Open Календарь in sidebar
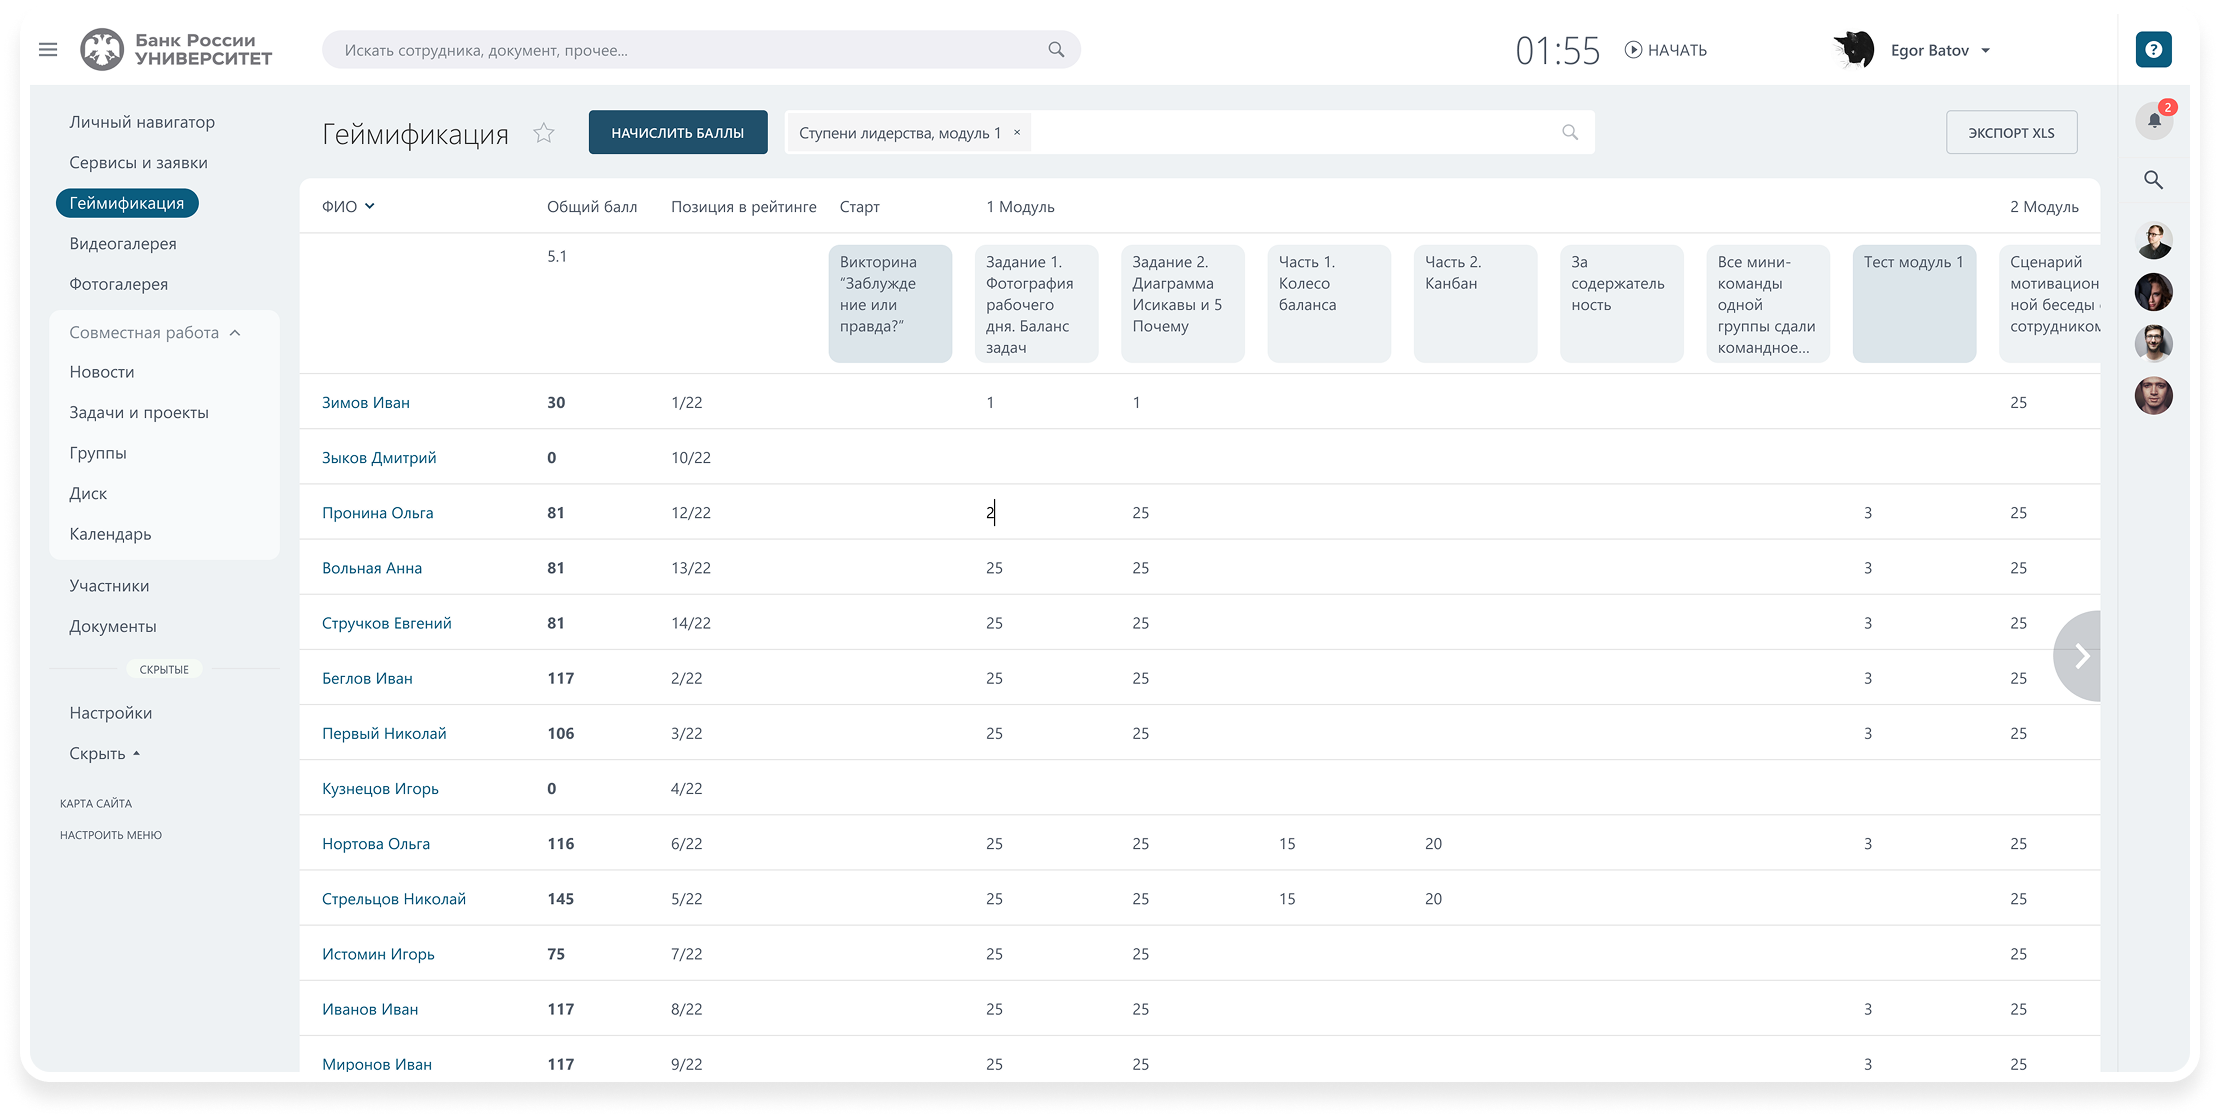This screenshot has width=2220, height=1118. pos(110,534)
